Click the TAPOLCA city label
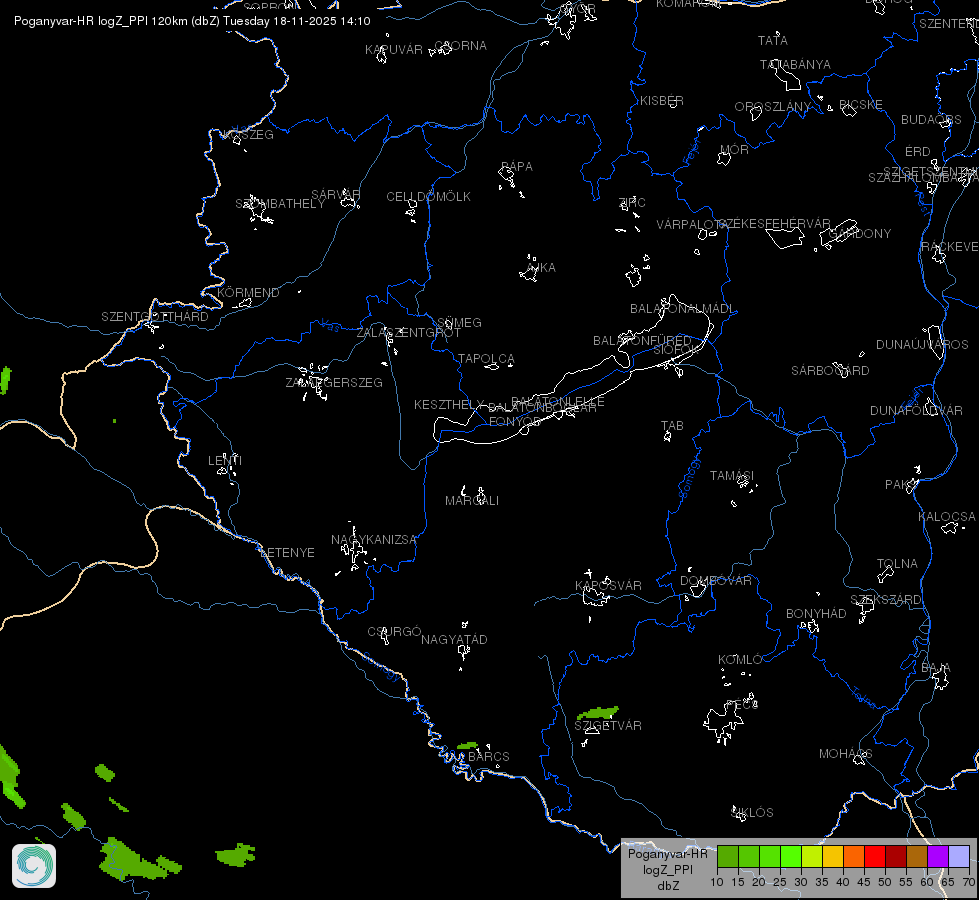The image size is (979, 900). [486, 359]
